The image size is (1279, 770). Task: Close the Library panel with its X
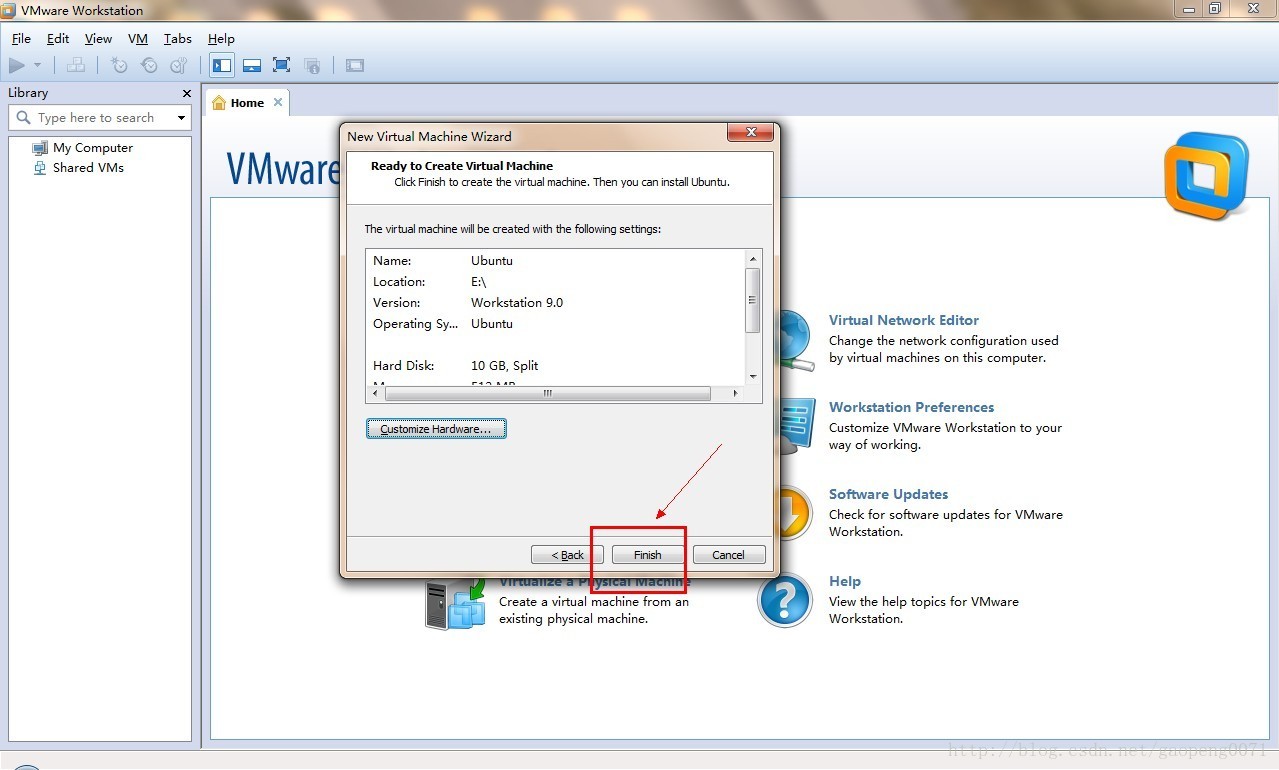click(186, 93)
